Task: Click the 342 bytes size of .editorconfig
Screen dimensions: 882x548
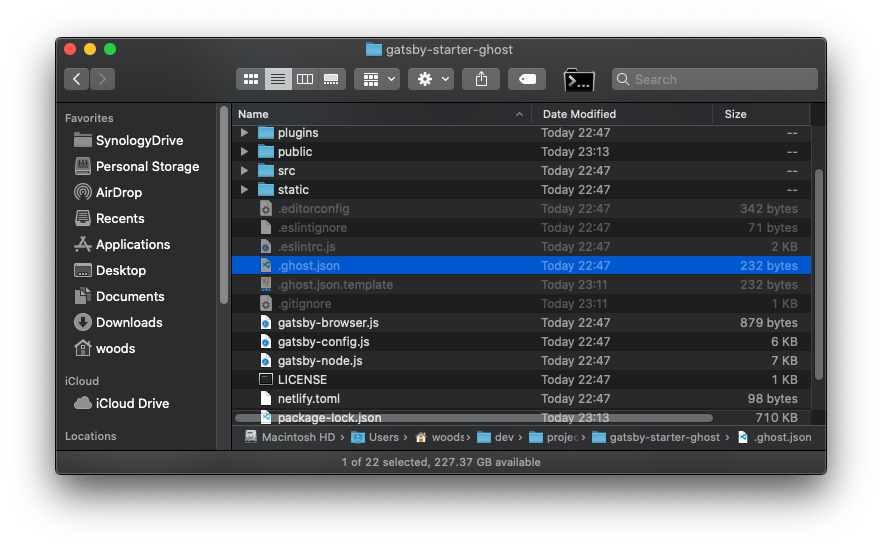Action: (x=768, y=209)
